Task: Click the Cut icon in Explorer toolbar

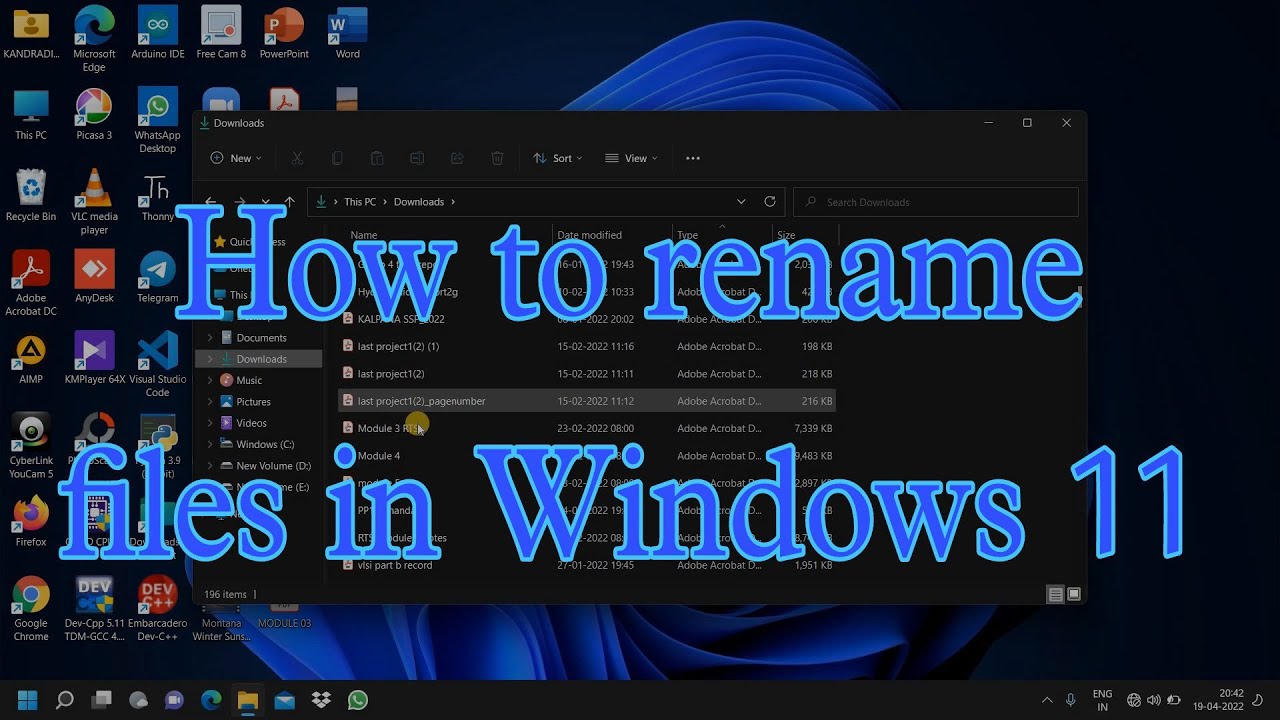Action: [297, 158]
